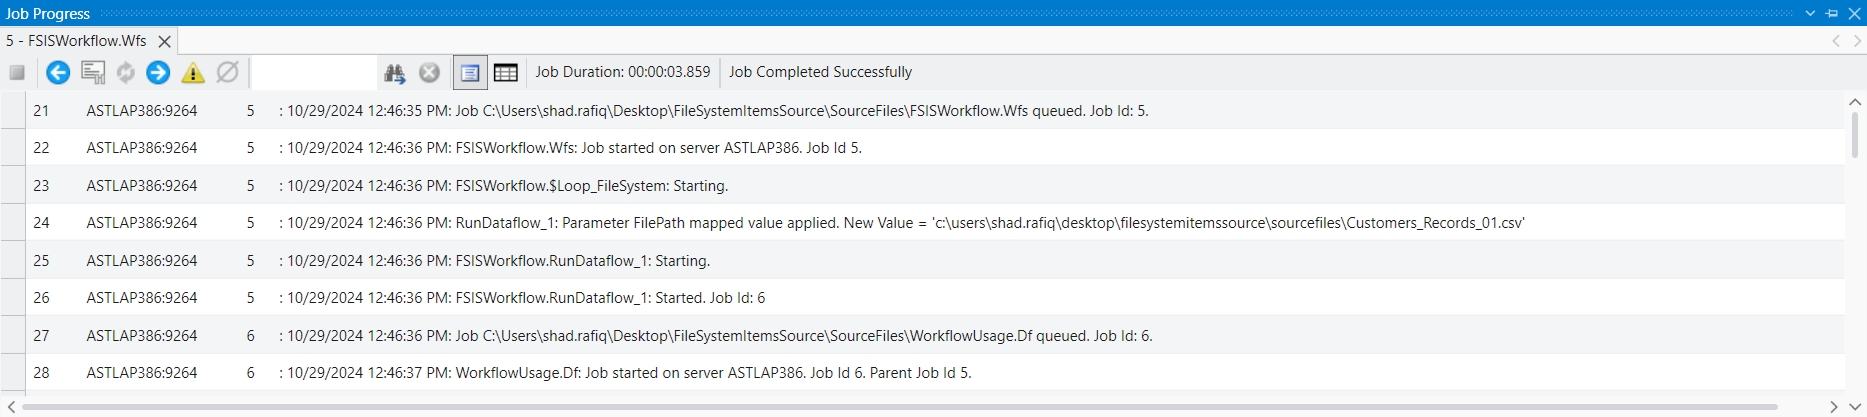The image size is (1867, 417).
Task: Switch to the grid table view
Action: point(506,73)
